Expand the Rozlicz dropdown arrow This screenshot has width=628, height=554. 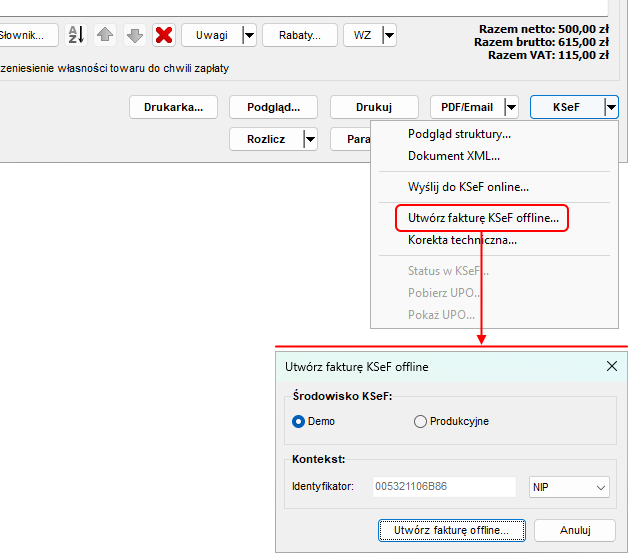pyautogui.click(x=310, y=139)
